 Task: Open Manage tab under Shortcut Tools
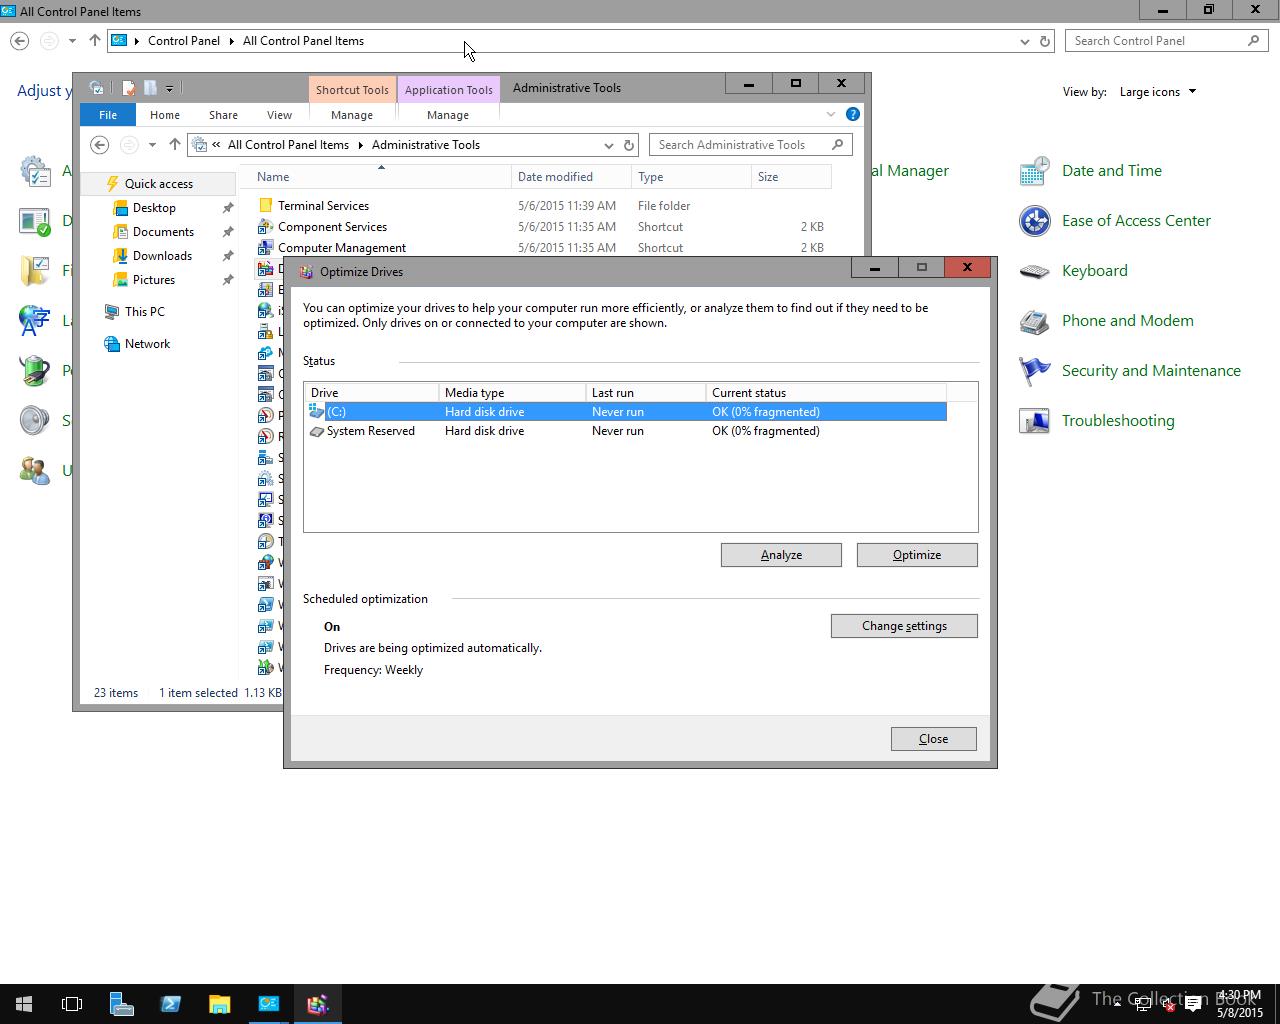pos(352,115)
